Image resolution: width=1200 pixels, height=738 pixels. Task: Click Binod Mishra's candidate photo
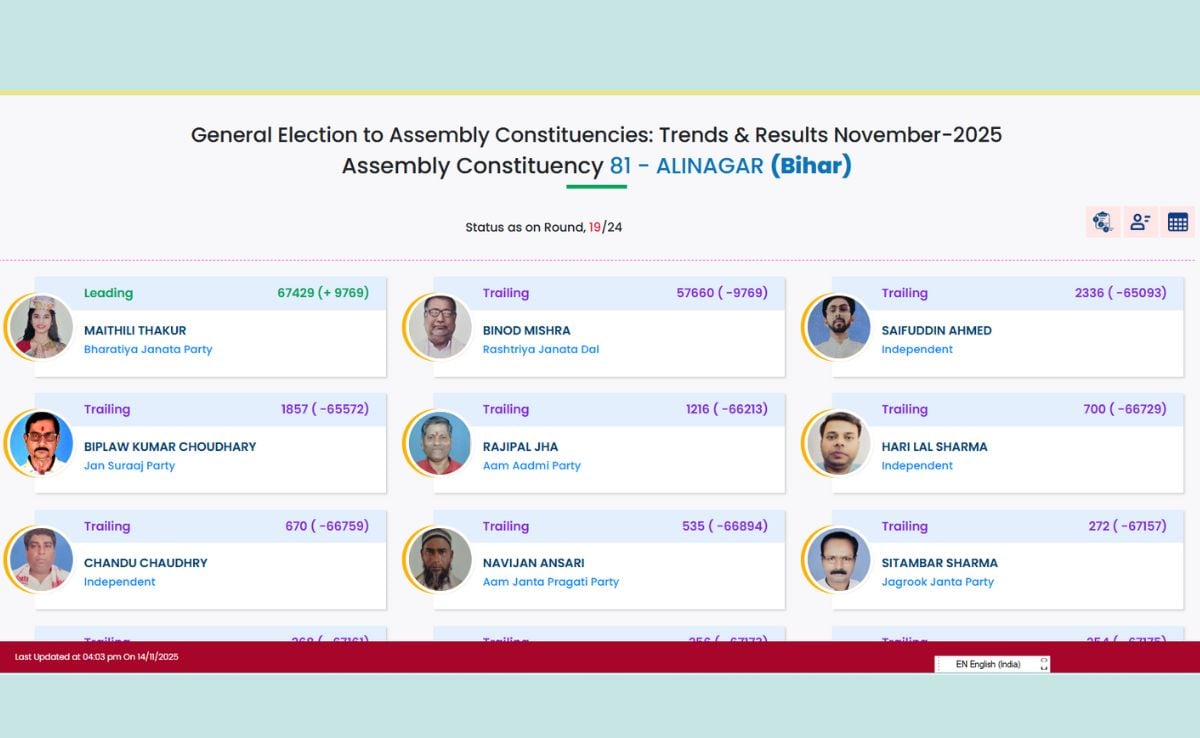[x=440, y=327]
